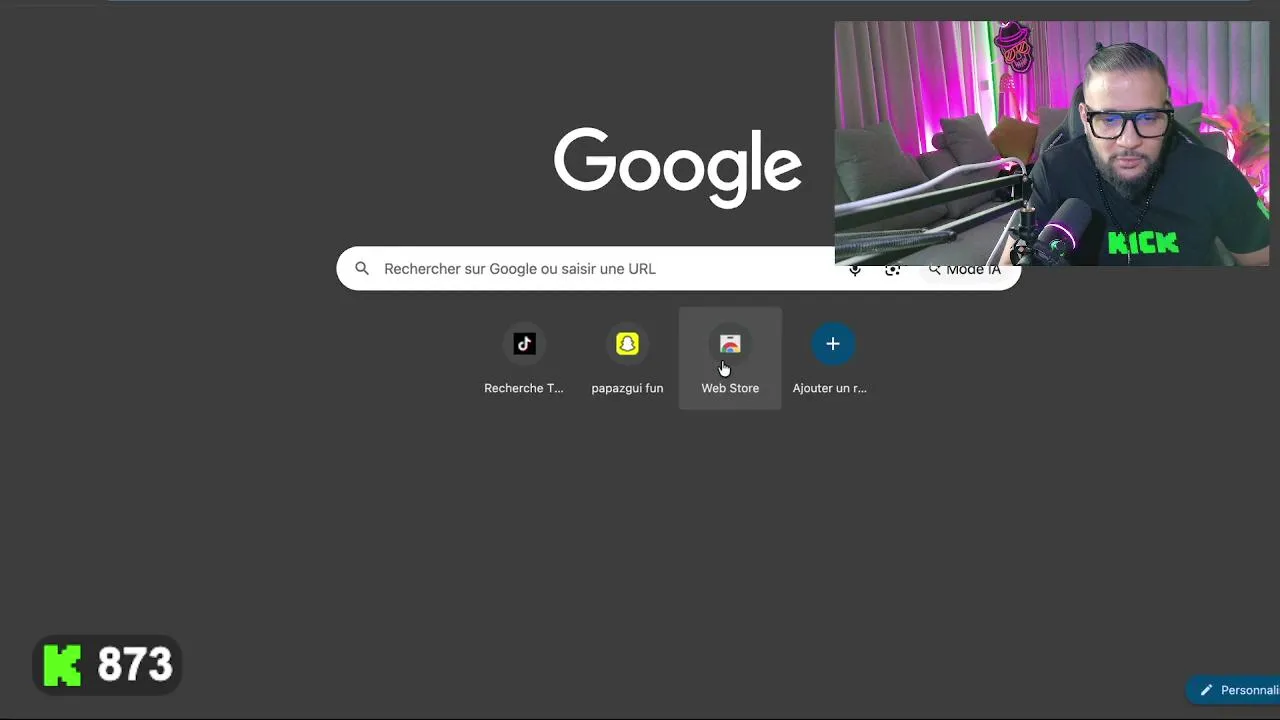Screen dimensions: 1280x720
Task: Open Google Lens image search icon
Action: coord(893,270)
